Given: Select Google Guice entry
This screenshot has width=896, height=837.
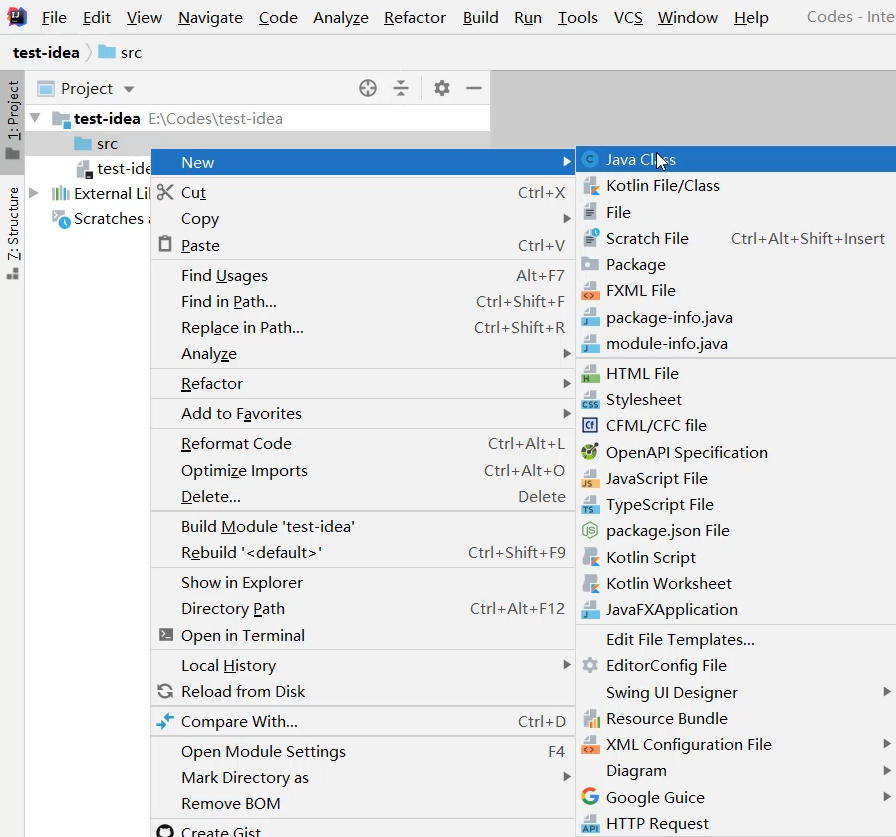Looking at the screenshot, I should click(x=655, y=798).
